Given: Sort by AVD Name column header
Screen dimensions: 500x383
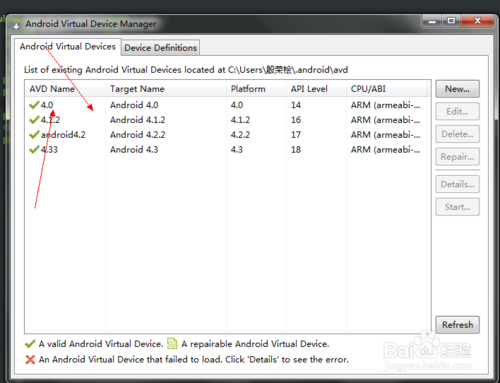Looking at the screenshot, I should 65,89.
